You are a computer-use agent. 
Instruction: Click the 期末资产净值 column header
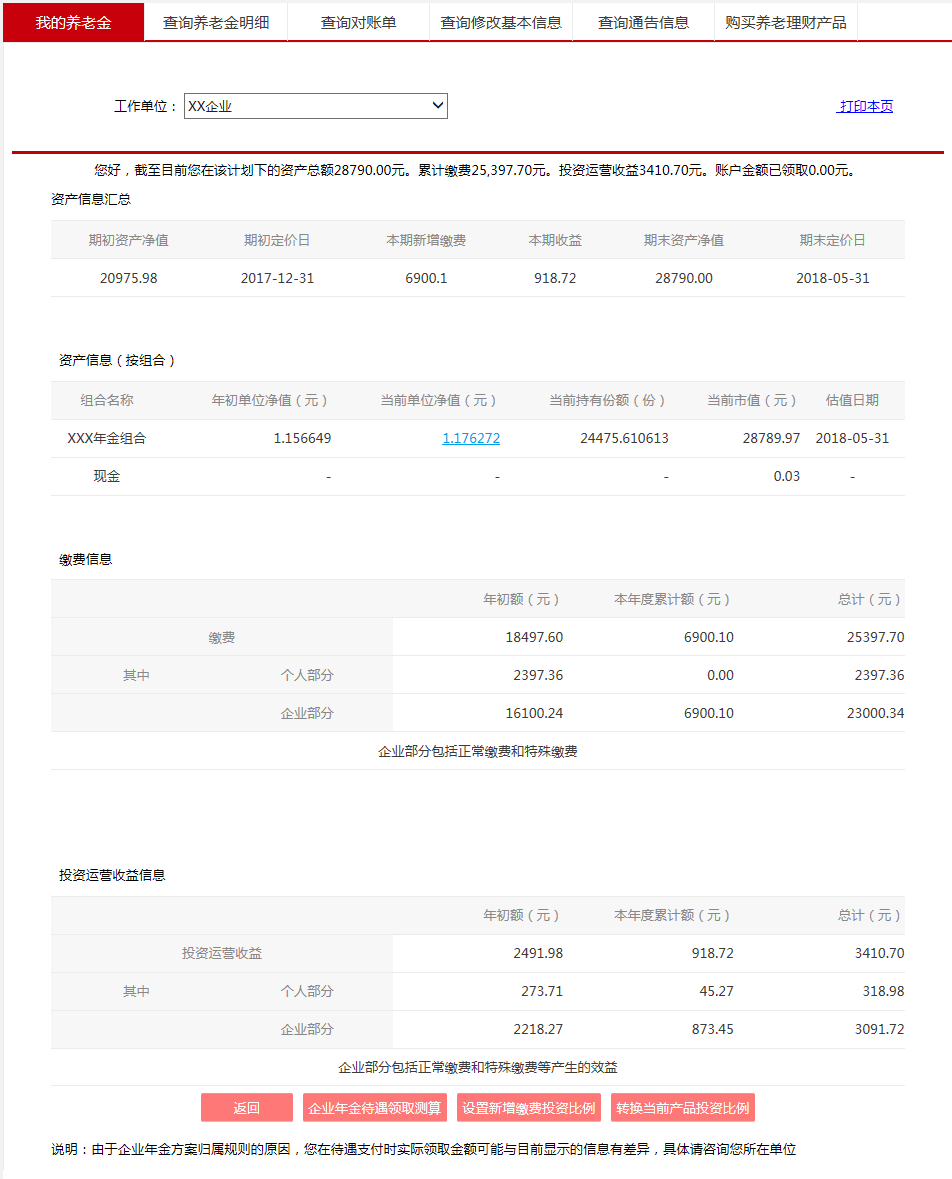(684, 240)
